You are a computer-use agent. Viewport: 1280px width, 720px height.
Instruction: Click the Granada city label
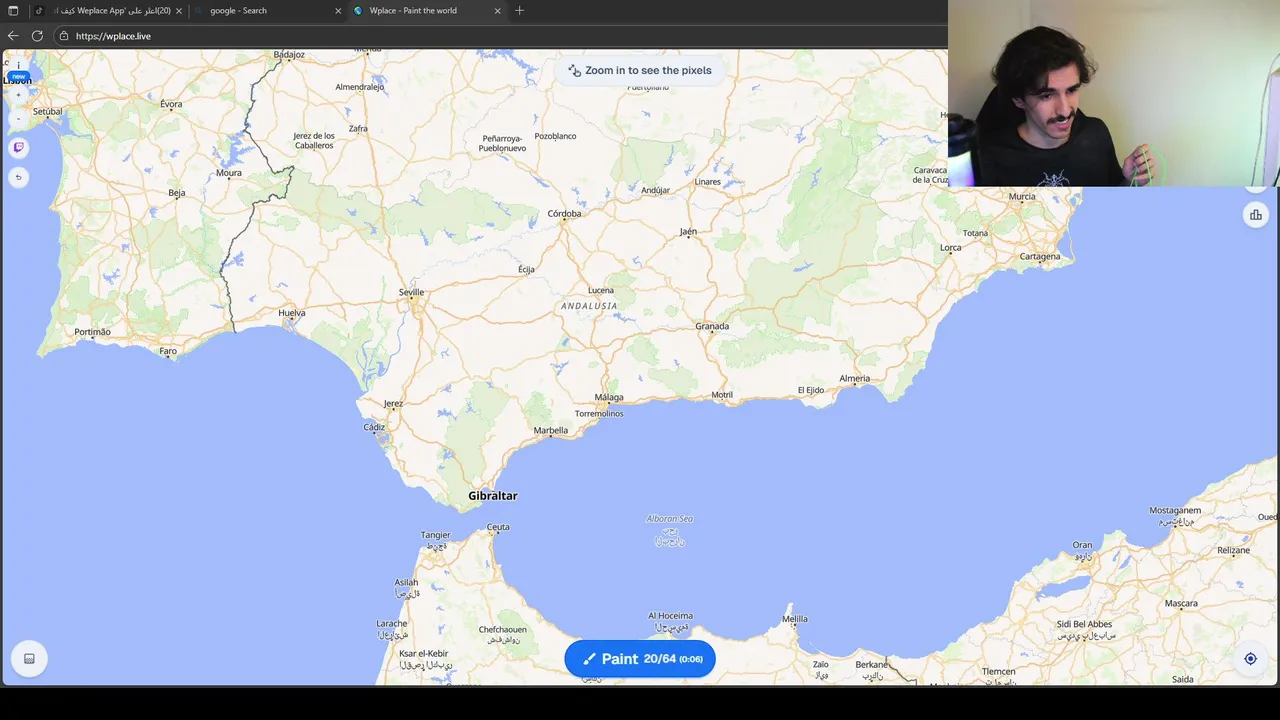click(x=712, y=326)
